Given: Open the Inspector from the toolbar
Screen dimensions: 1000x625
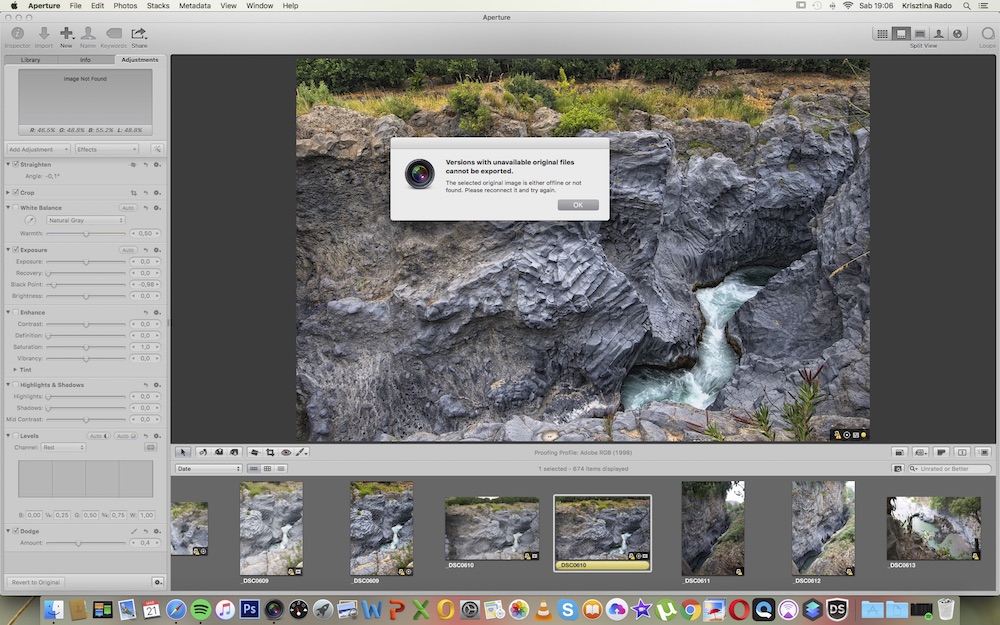Looking at the screenshot, I should pyautogui.click(x=17, y=34).
